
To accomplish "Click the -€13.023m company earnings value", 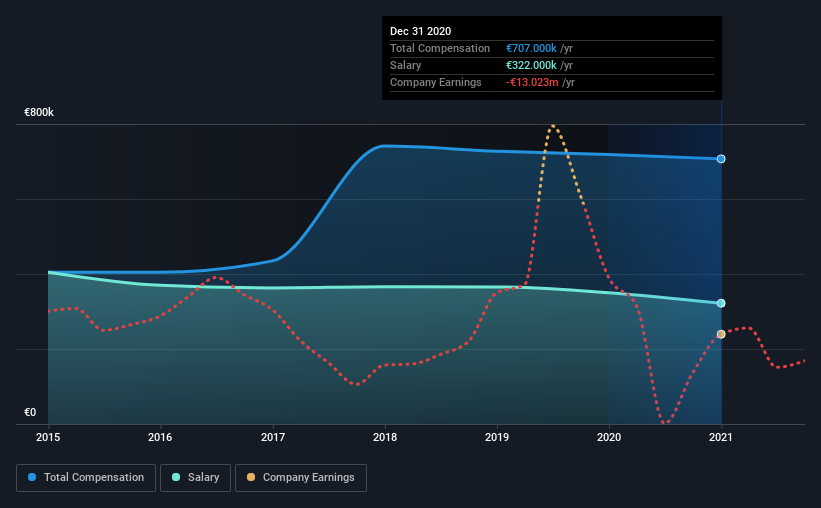I will 532,82.
